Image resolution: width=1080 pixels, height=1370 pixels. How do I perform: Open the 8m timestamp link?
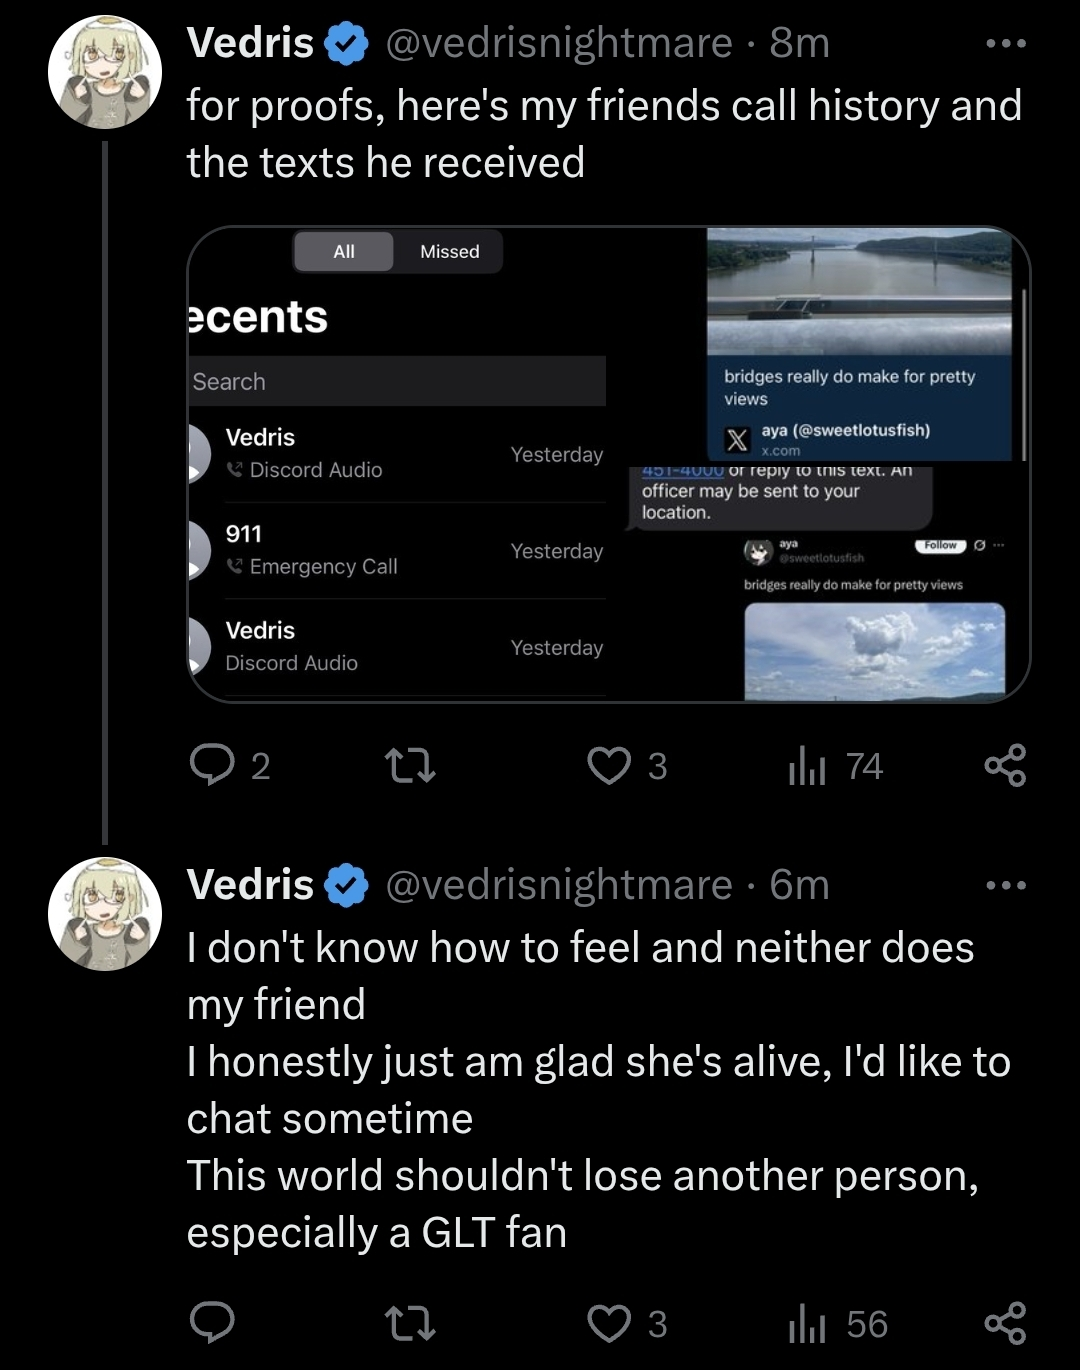[x=800, y=43]
